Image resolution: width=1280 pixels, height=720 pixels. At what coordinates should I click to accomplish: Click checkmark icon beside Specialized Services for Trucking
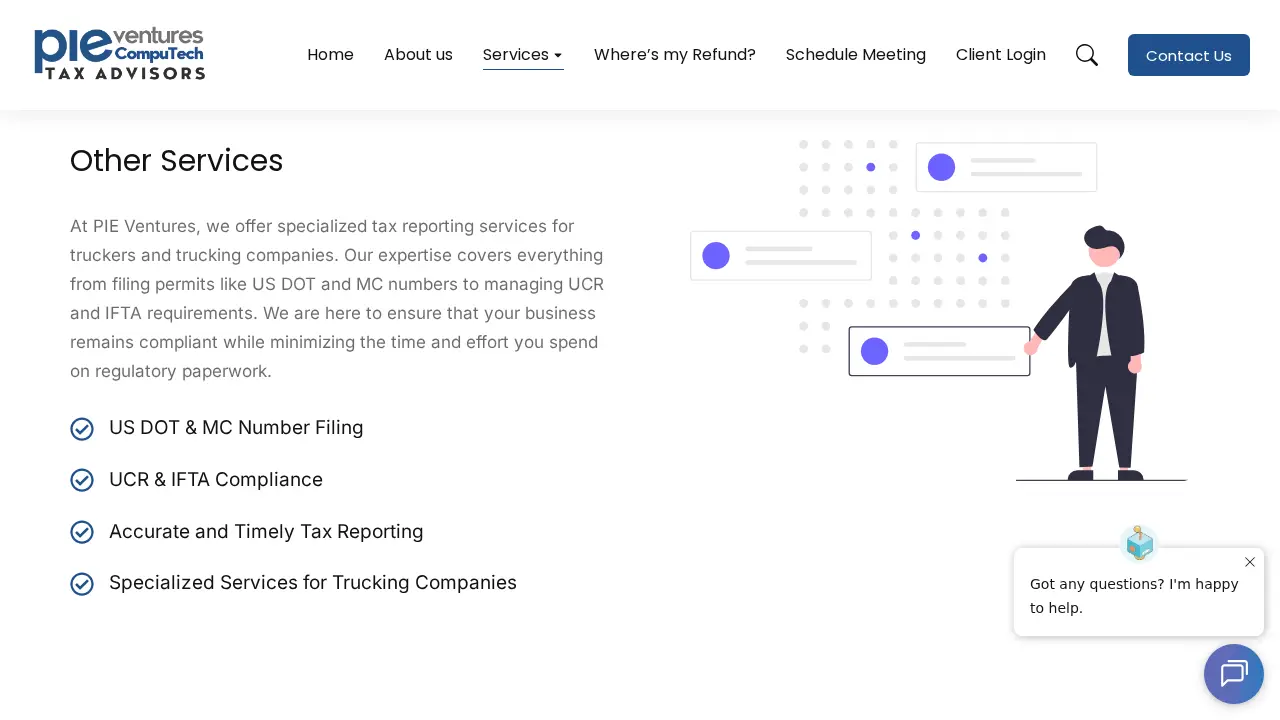click(82, 584)
